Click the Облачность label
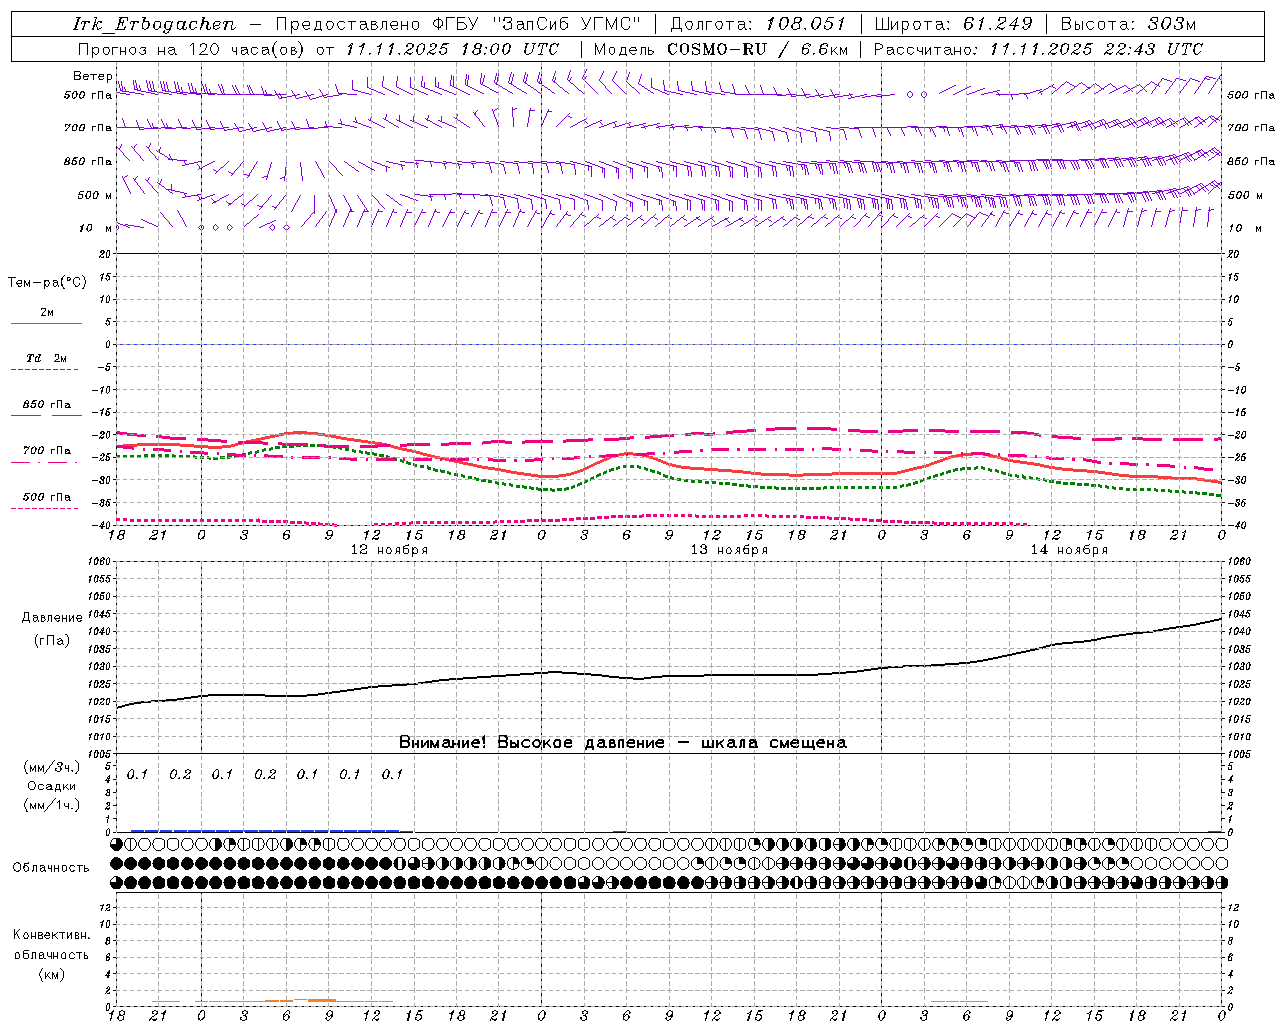This screenshot has height=1024, width=1280. point(51,868)
